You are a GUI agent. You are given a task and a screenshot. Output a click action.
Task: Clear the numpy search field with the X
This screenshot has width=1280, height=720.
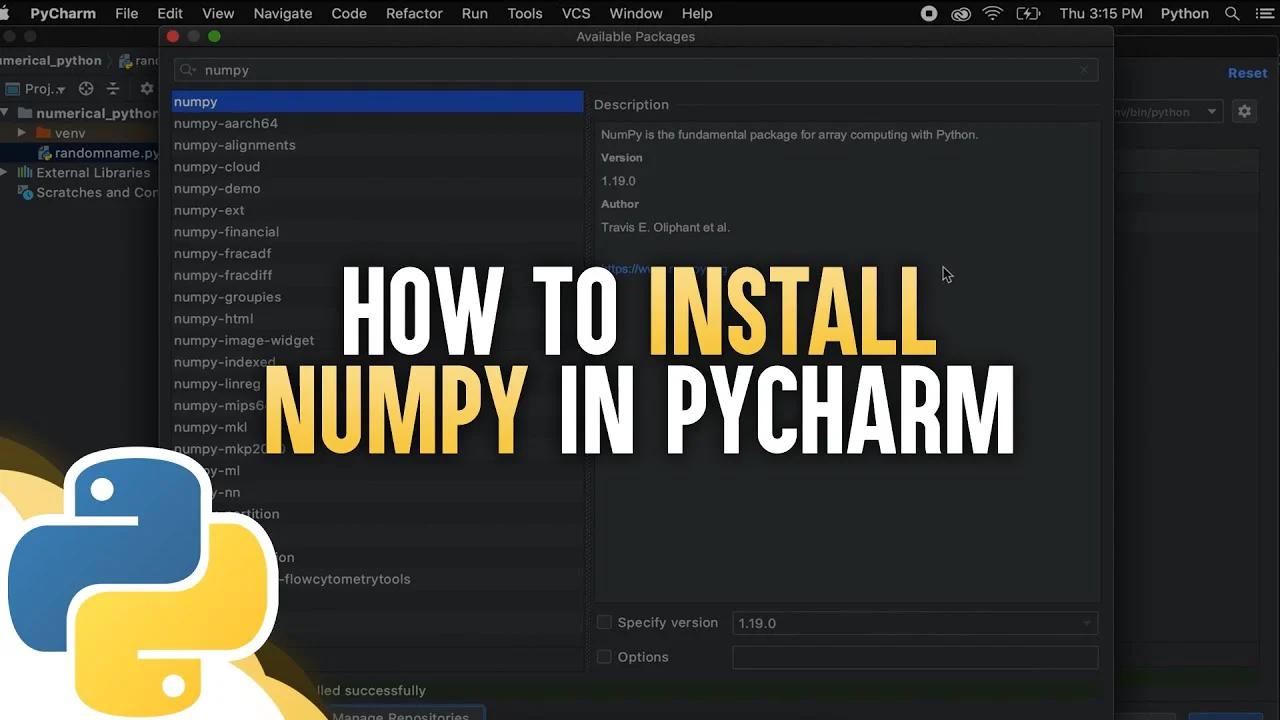click(x=1084, y=70)
